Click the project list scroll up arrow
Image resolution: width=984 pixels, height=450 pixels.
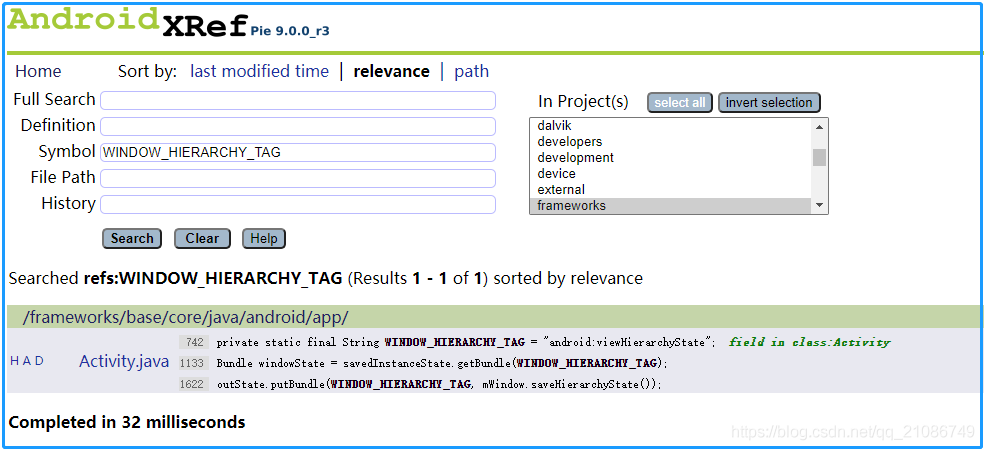[x=819, y=126]
